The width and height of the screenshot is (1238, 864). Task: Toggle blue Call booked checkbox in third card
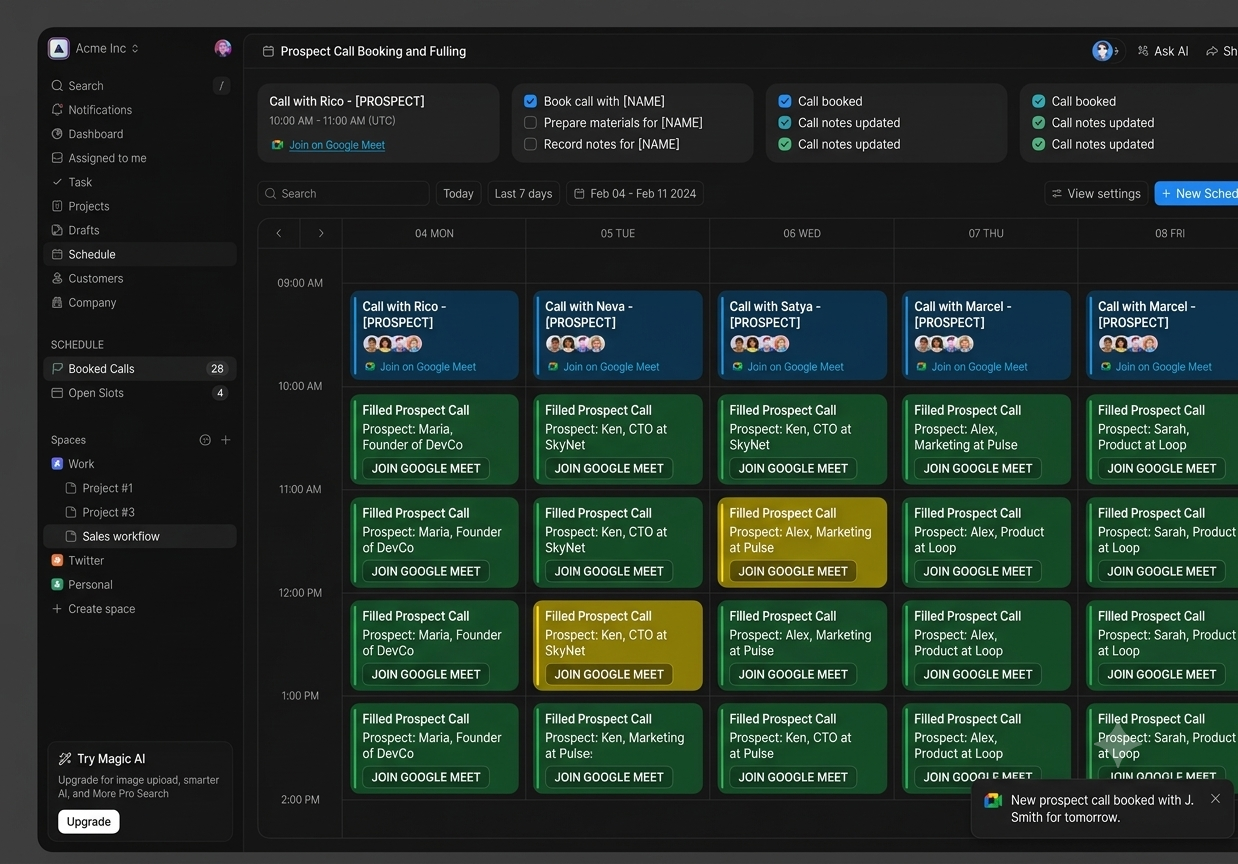785,101
